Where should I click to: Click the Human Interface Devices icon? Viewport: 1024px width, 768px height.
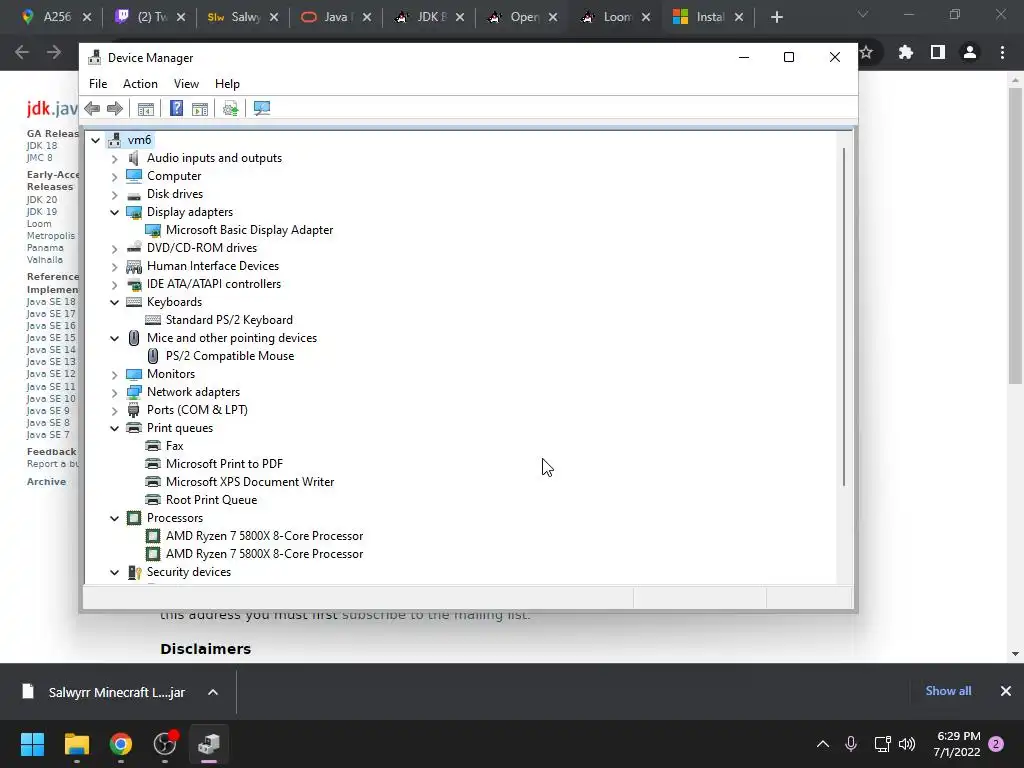[134, 266]
